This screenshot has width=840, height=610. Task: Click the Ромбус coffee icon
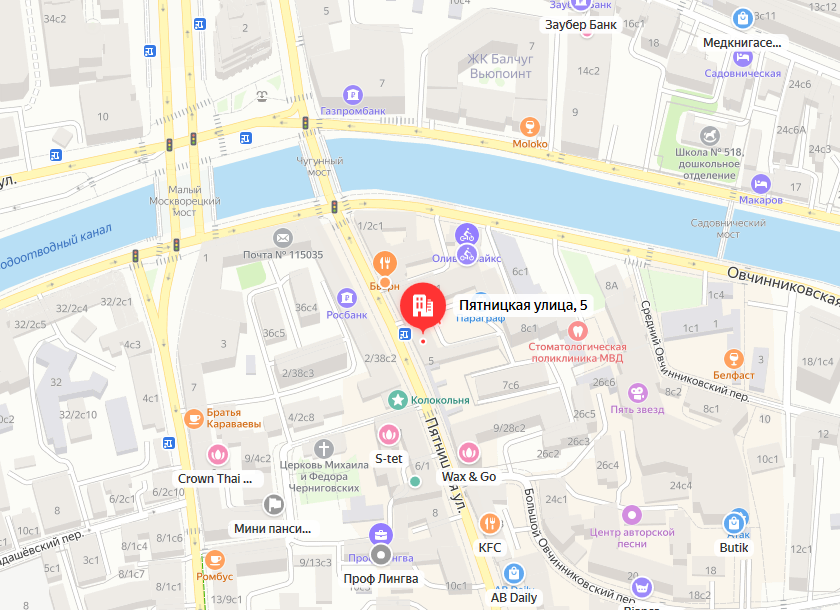pos(215,560)
